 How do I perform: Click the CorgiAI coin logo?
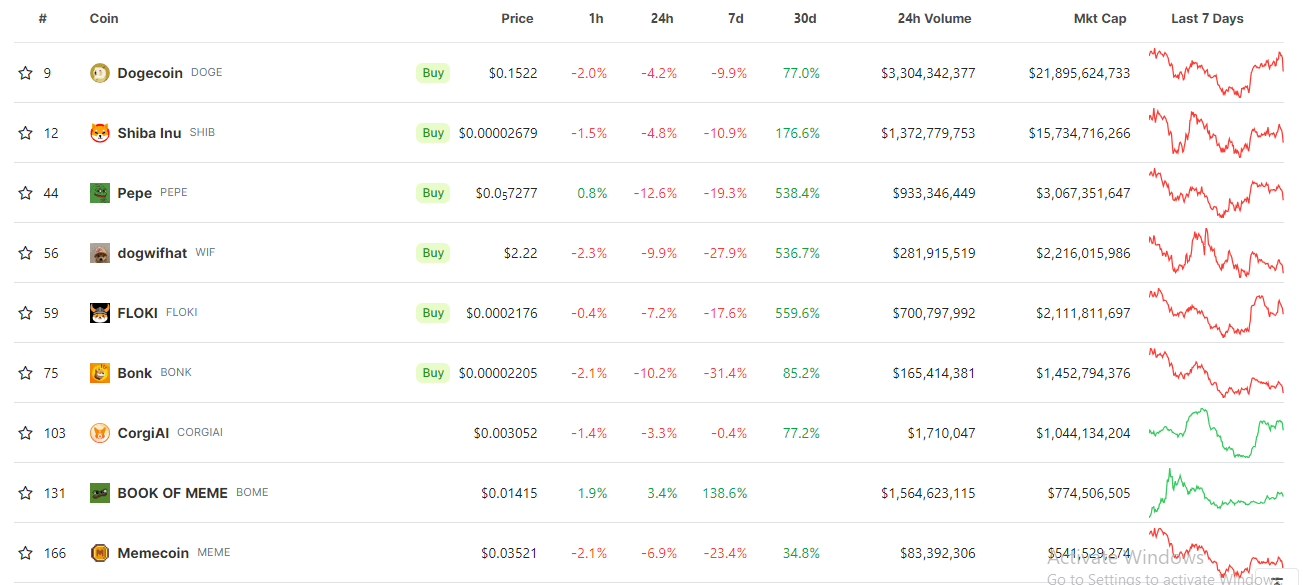point(100,433)
